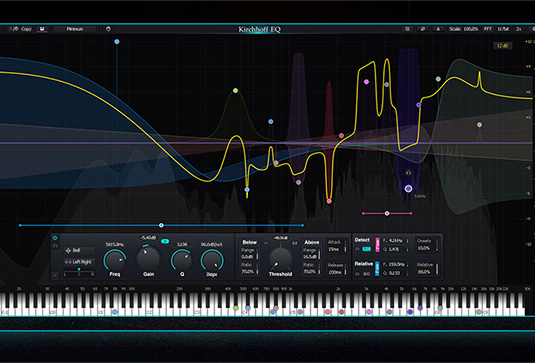Open the Minimum phase mode dropdown
Screen dimensions: 535x363
coord(75,29)
